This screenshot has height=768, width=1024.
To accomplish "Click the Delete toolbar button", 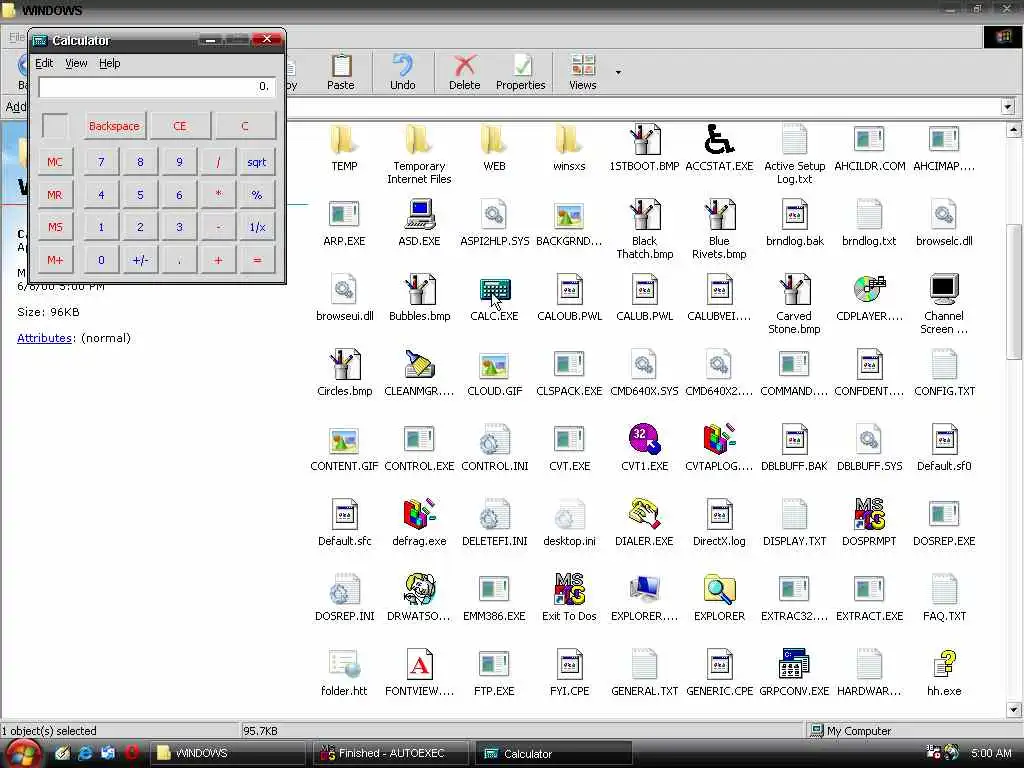I will [464, 72].
